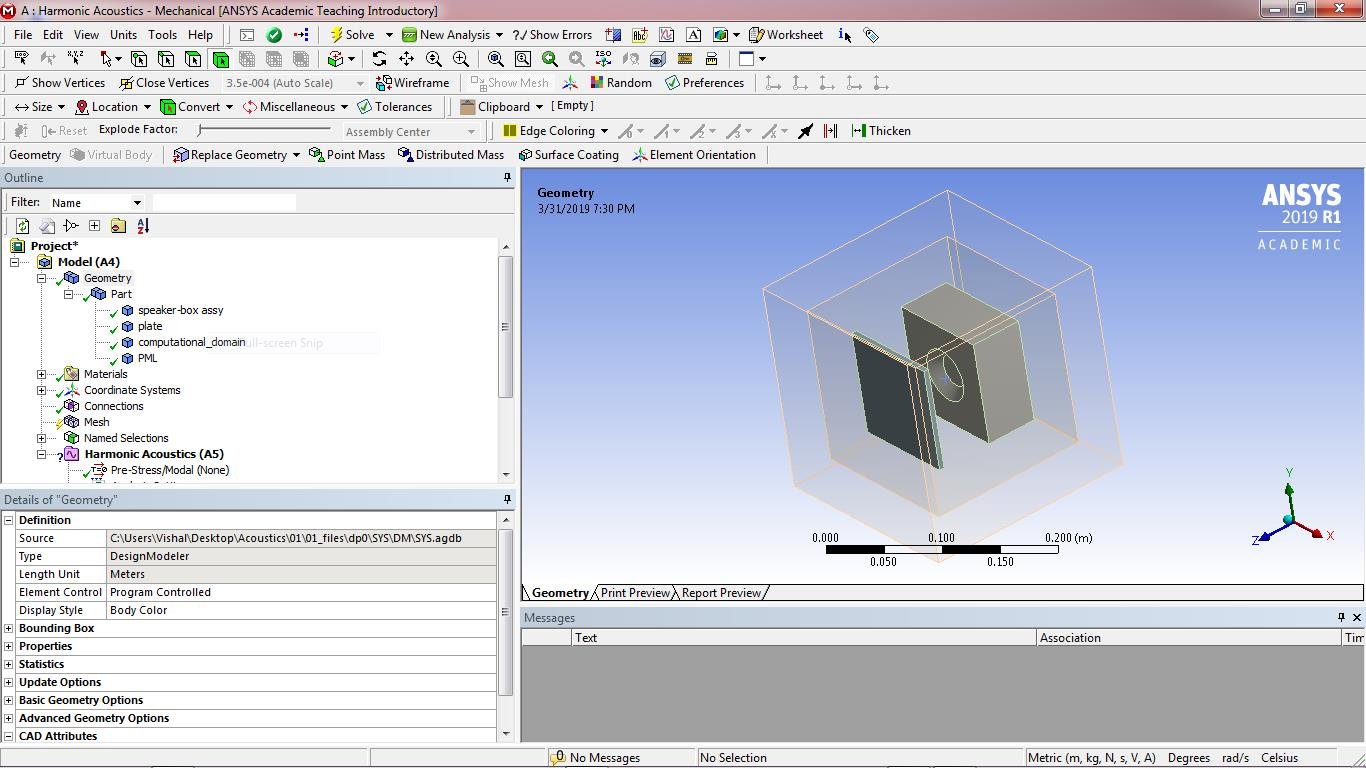This screenshot has height=768, width=1366.
Task: Select the Face selection filter icon
Action: click(x=193, y=59)
